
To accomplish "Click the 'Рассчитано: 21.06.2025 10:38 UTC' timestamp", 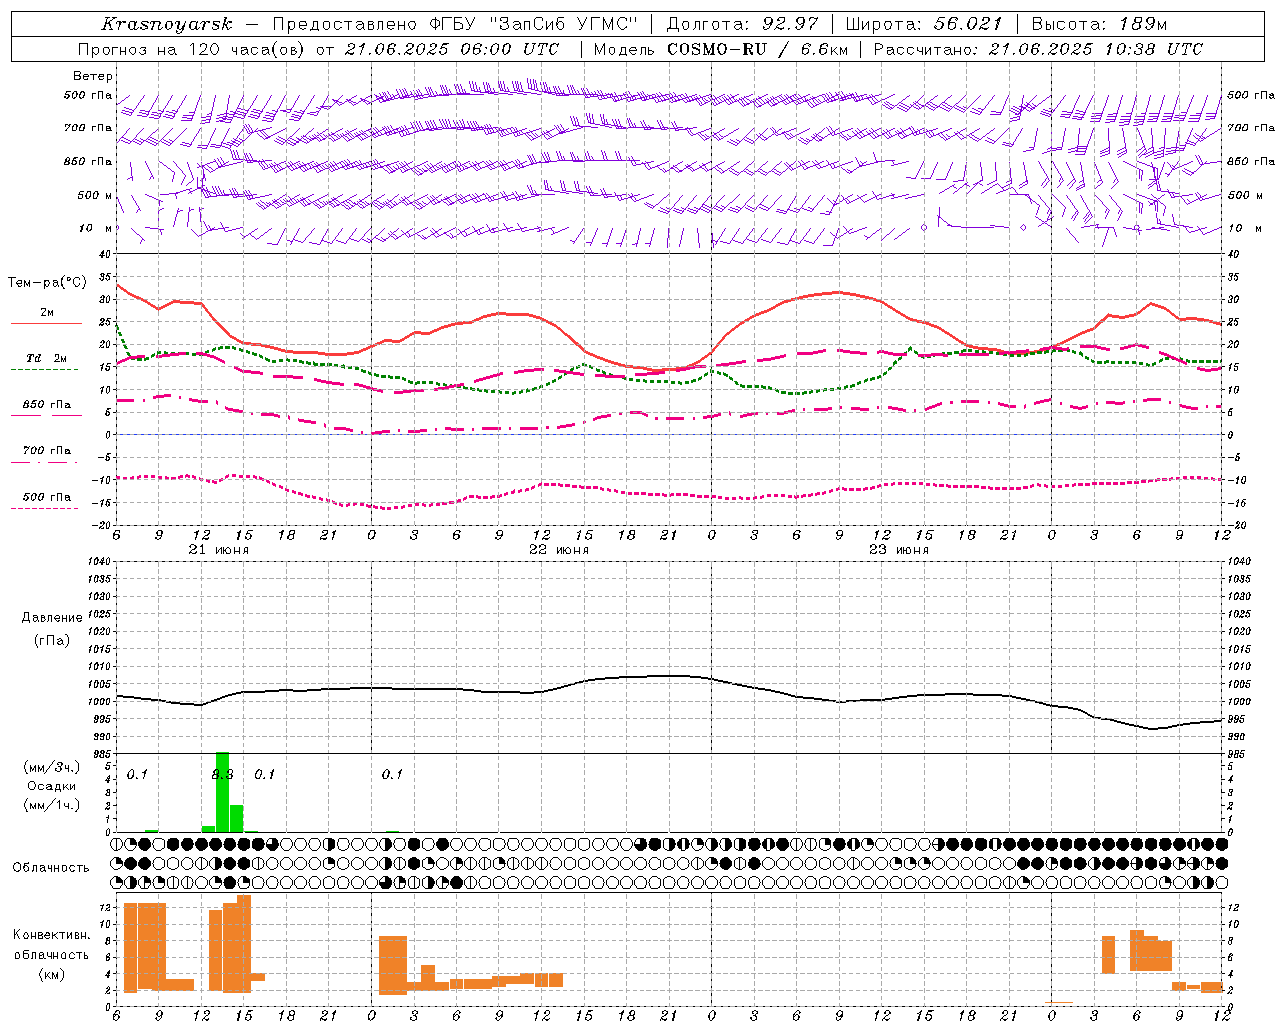I will point(1038,49).
